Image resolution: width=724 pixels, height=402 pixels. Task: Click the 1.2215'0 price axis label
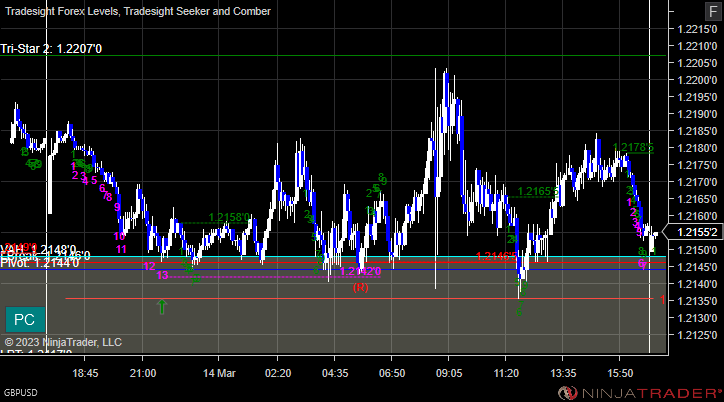pyautogui.click(x=697, y=29)
